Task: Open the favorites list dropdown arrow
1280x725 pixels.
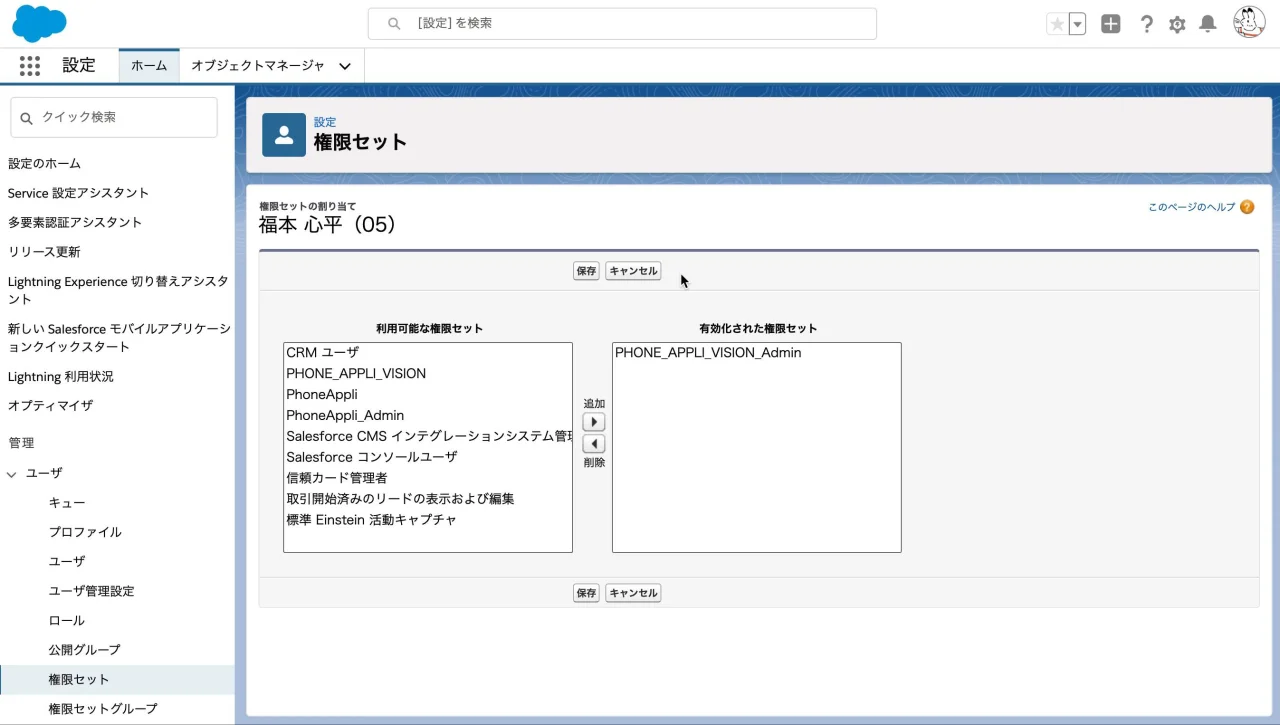Action: [x=1077, y=24]
